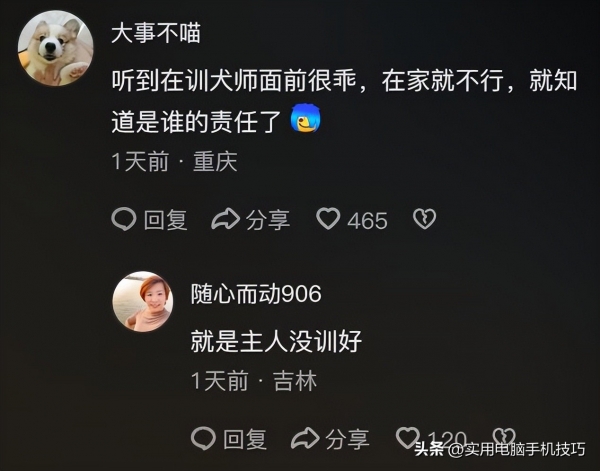Click 回复 text on the first comment

166,220
